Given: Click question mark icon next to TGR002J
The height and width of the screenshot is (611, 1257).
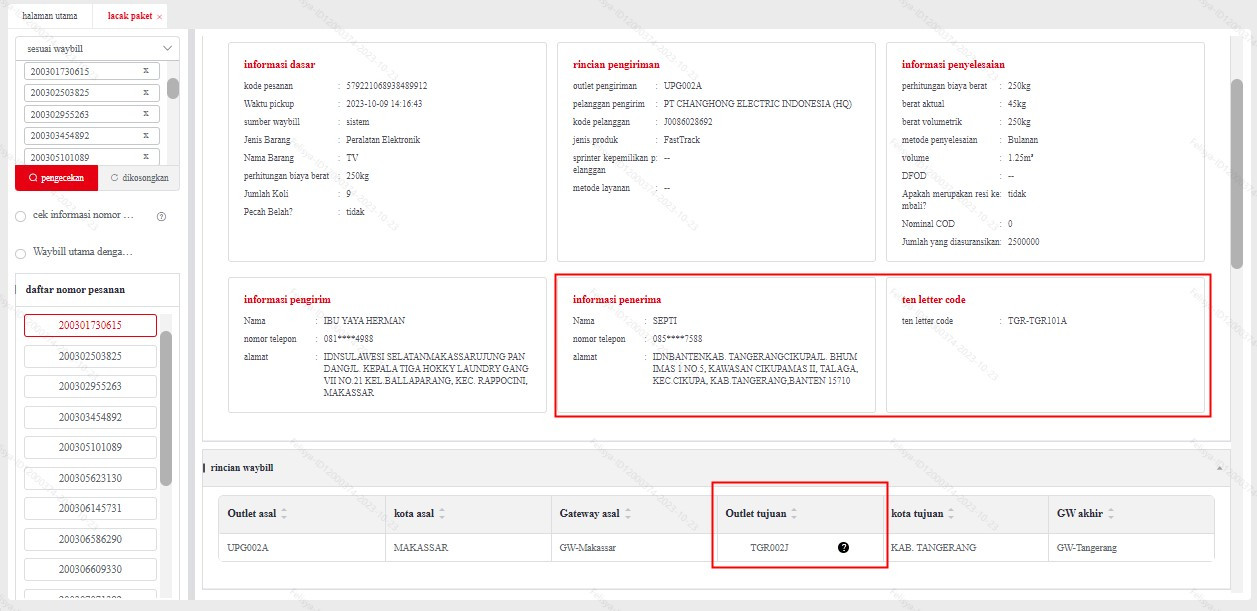Looking at the screenshot, I should [843, 547].
